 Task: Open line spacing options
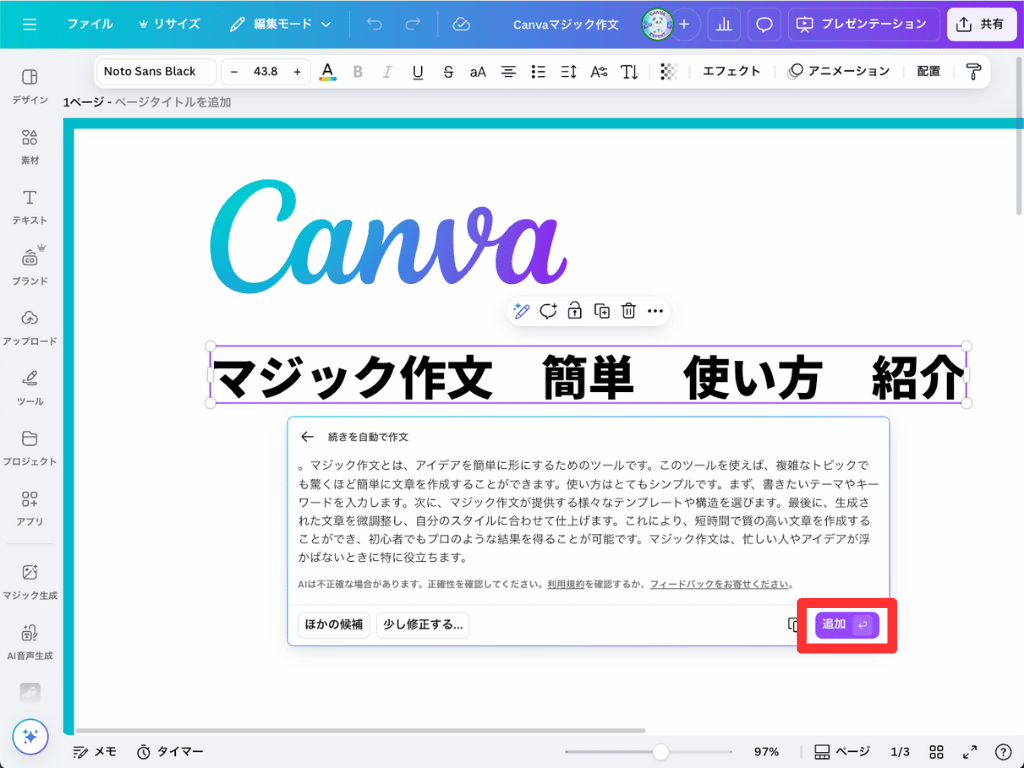tap(568, 71)
